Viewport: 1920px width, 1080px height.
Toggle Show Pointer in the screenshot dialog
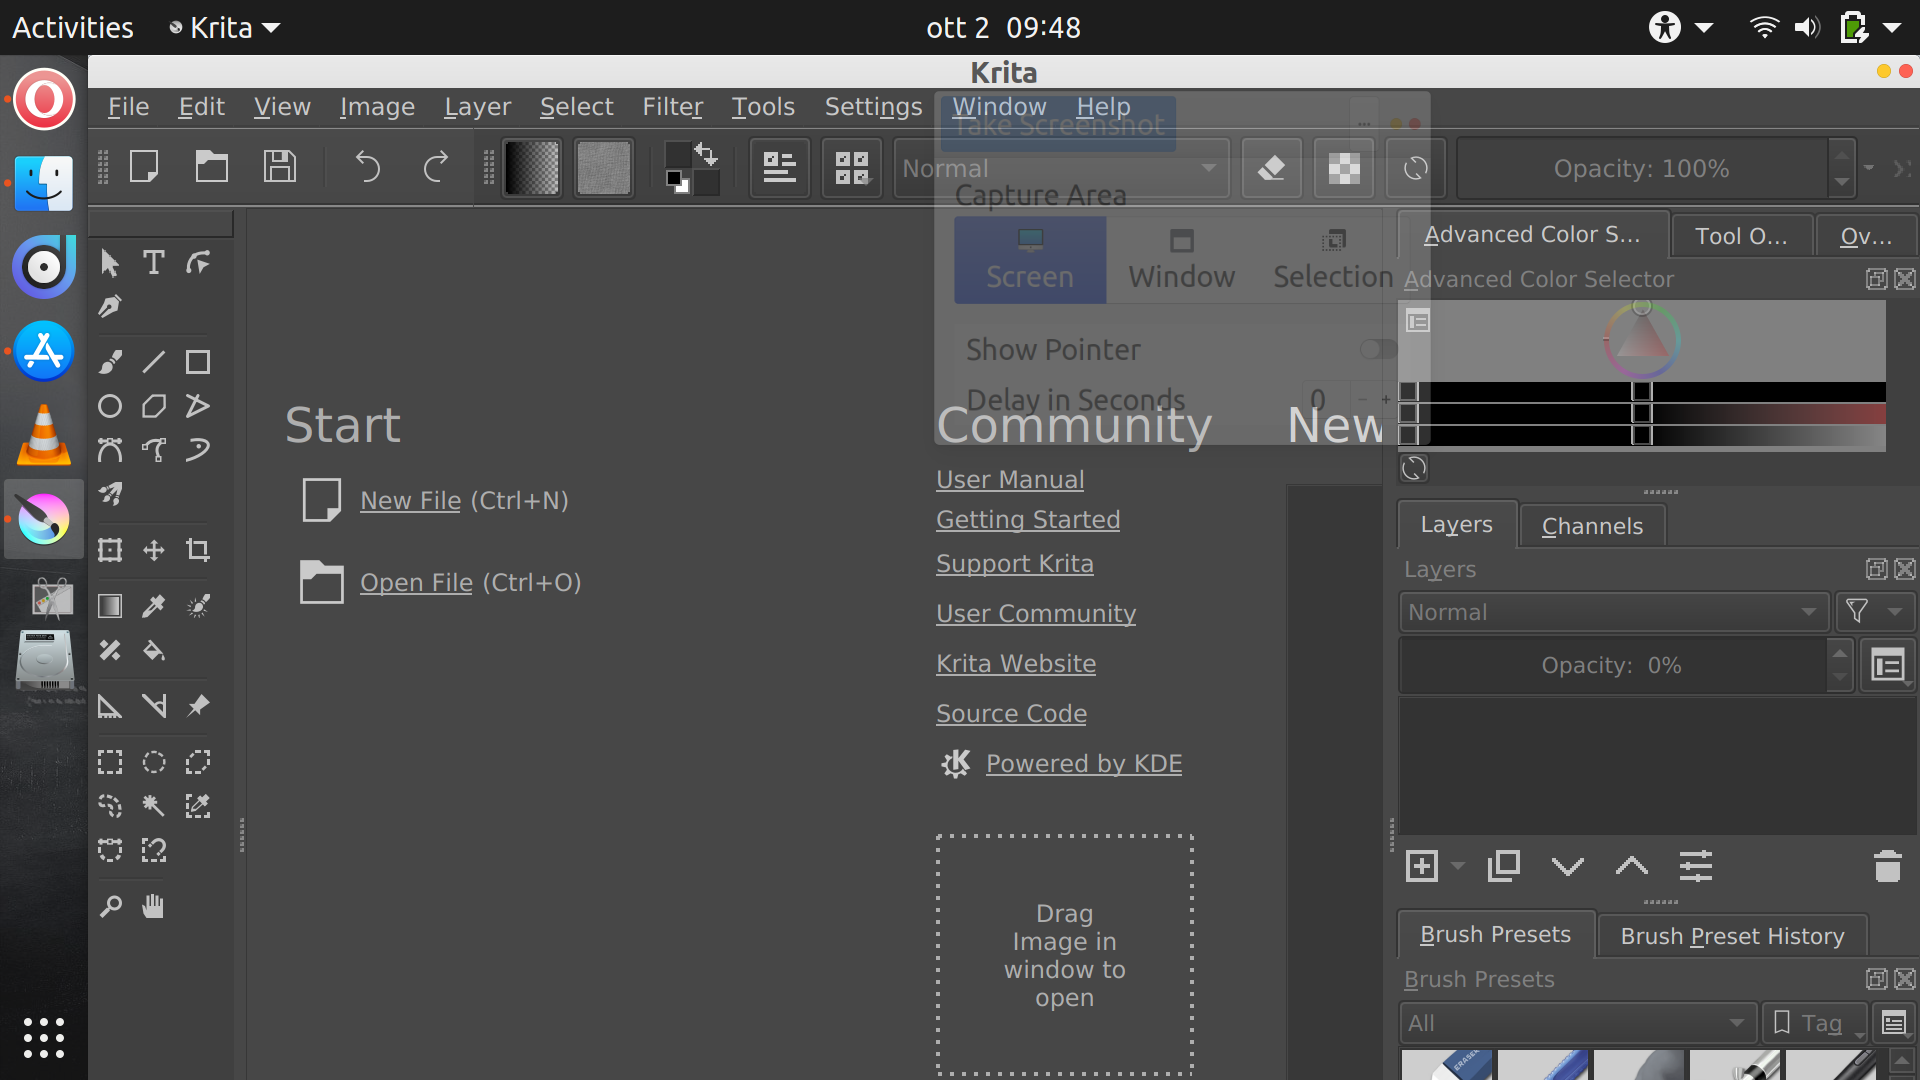pos(1377,349)
